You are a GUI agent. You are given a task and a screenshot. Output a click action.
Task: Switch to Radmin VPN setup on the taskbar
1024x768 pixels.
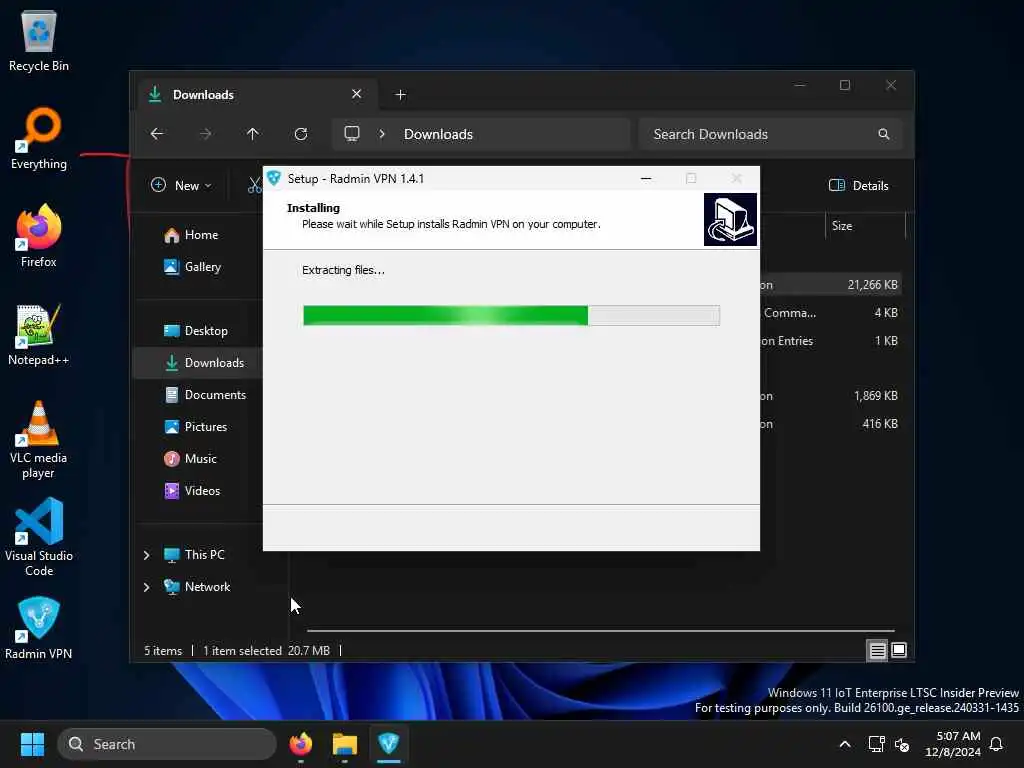[x=389, y=744]
